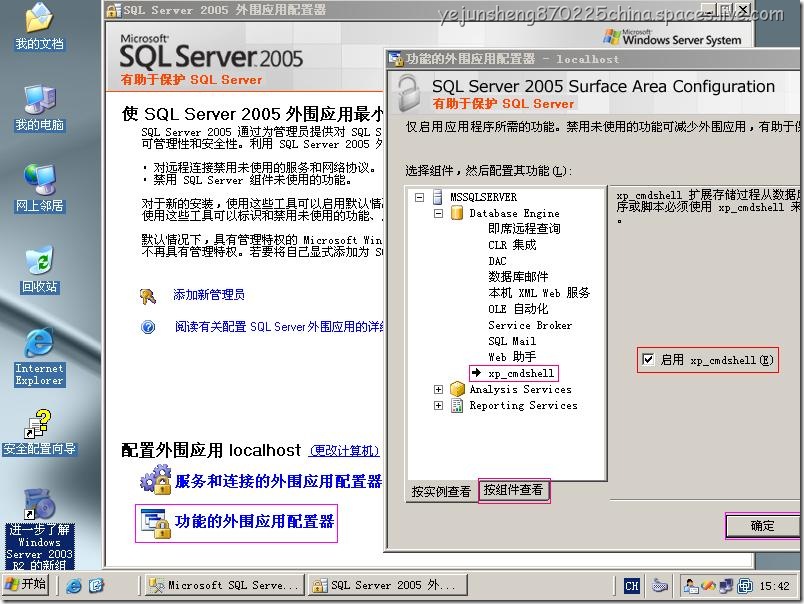This screenshot has width=804, height=604.
Task: Select the Reporting Services label
Action: tap(524, 405)
